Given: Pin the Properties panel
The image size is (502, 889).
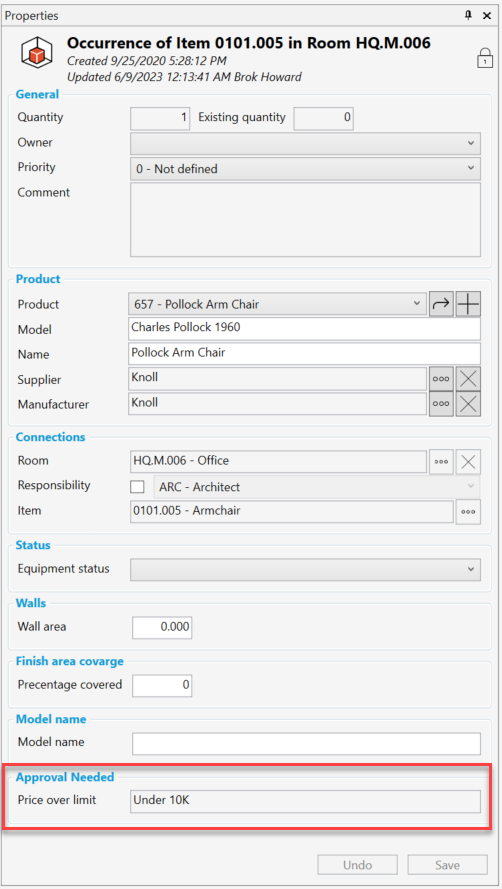Looking at the screenshot, I should click(x=468, y=16).
